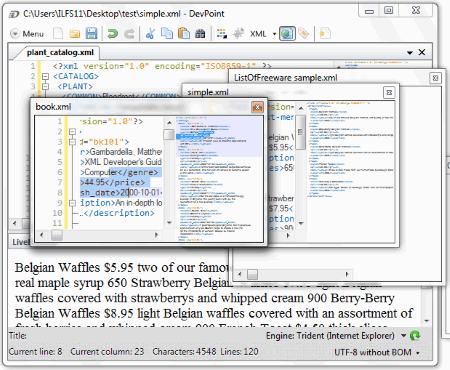
Task: Click book.xml horizontal scroll right arrow
Action: (x=156, y=235)
